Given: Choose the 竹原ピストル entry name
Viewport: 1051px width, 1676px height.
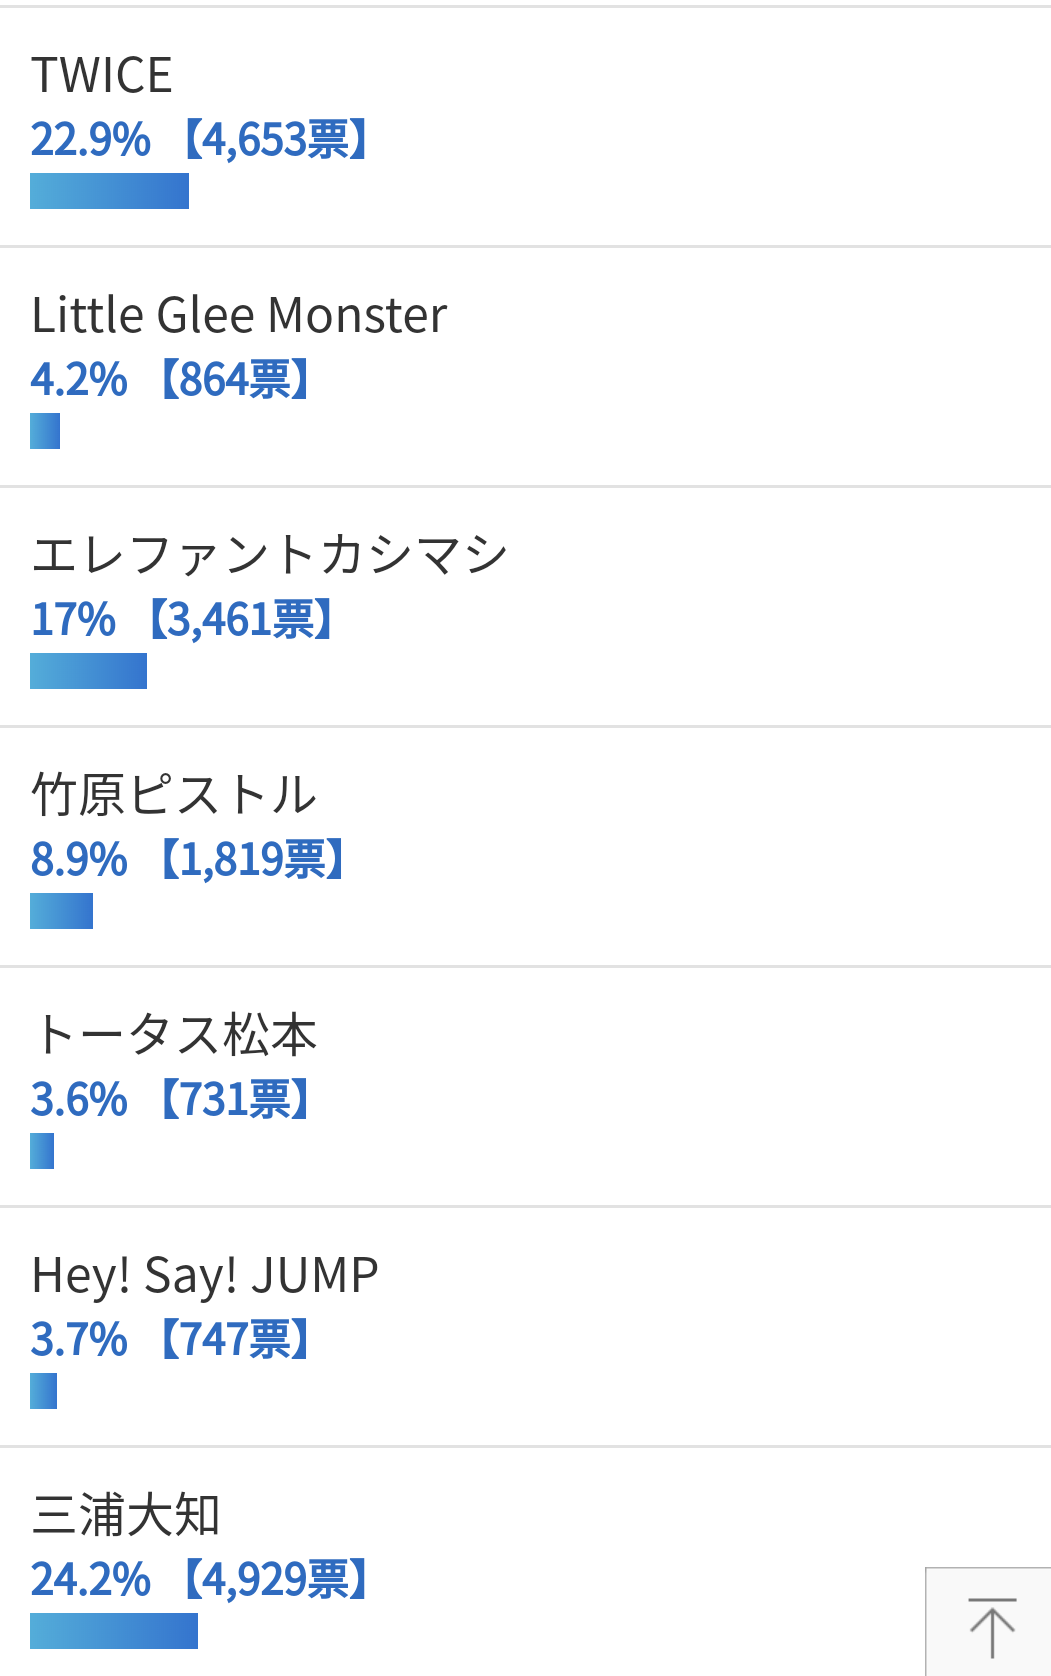Looking at the screenshot, I should (174, 796).
